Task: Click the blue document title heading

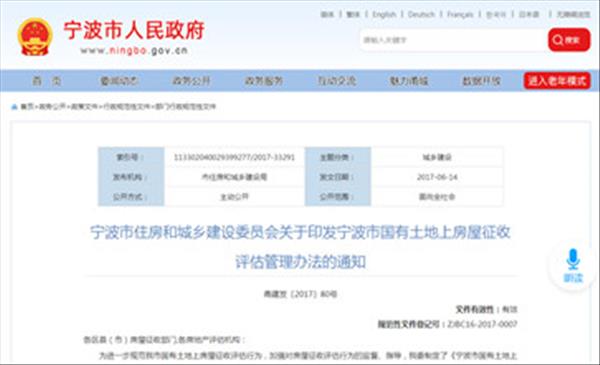Action: 300,247
